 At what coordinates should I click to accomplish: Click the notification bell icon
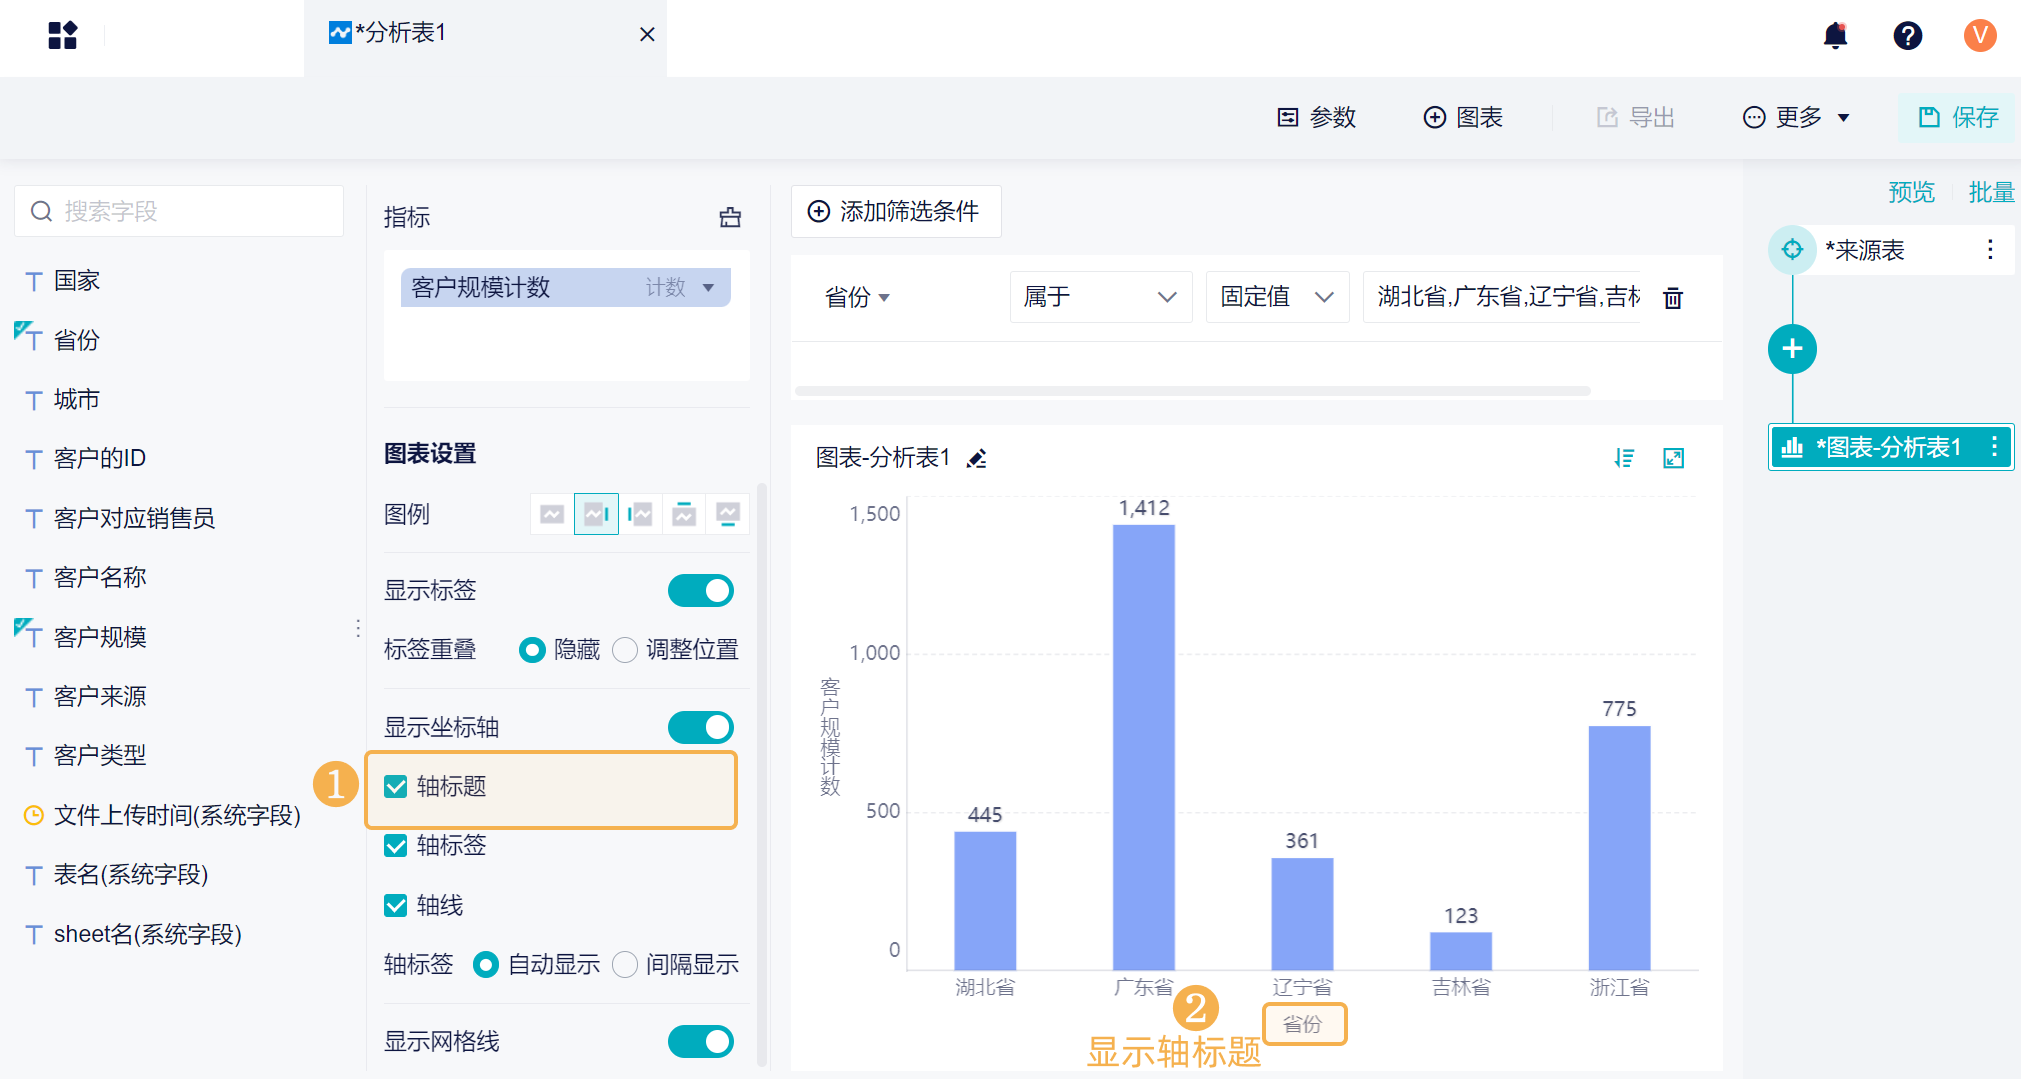pyautogui.click(x=1835, y=36)
